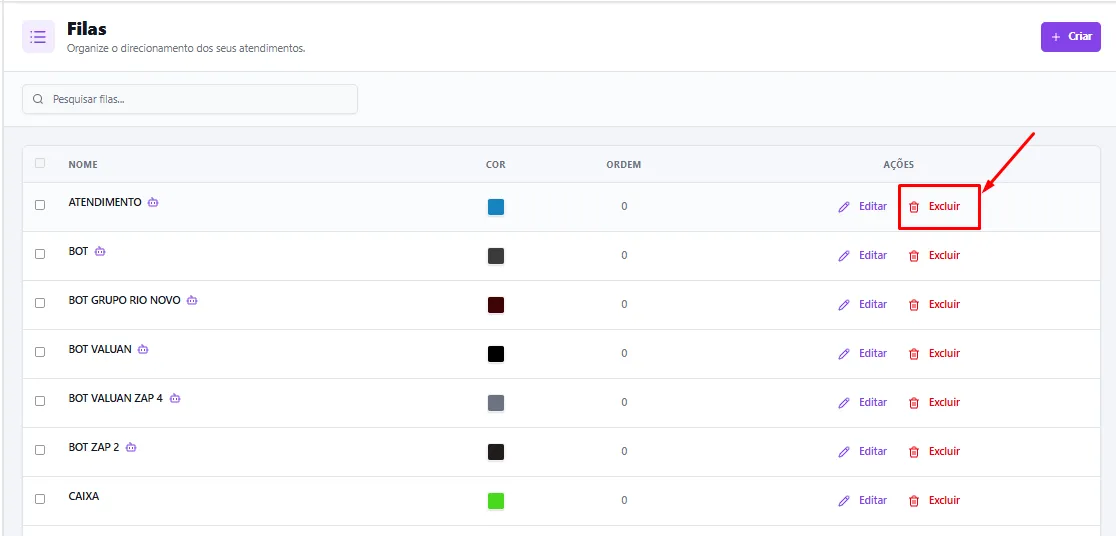Click the trash icon in BOT row
Viewport: 1116px width, 536px height.
914,256
